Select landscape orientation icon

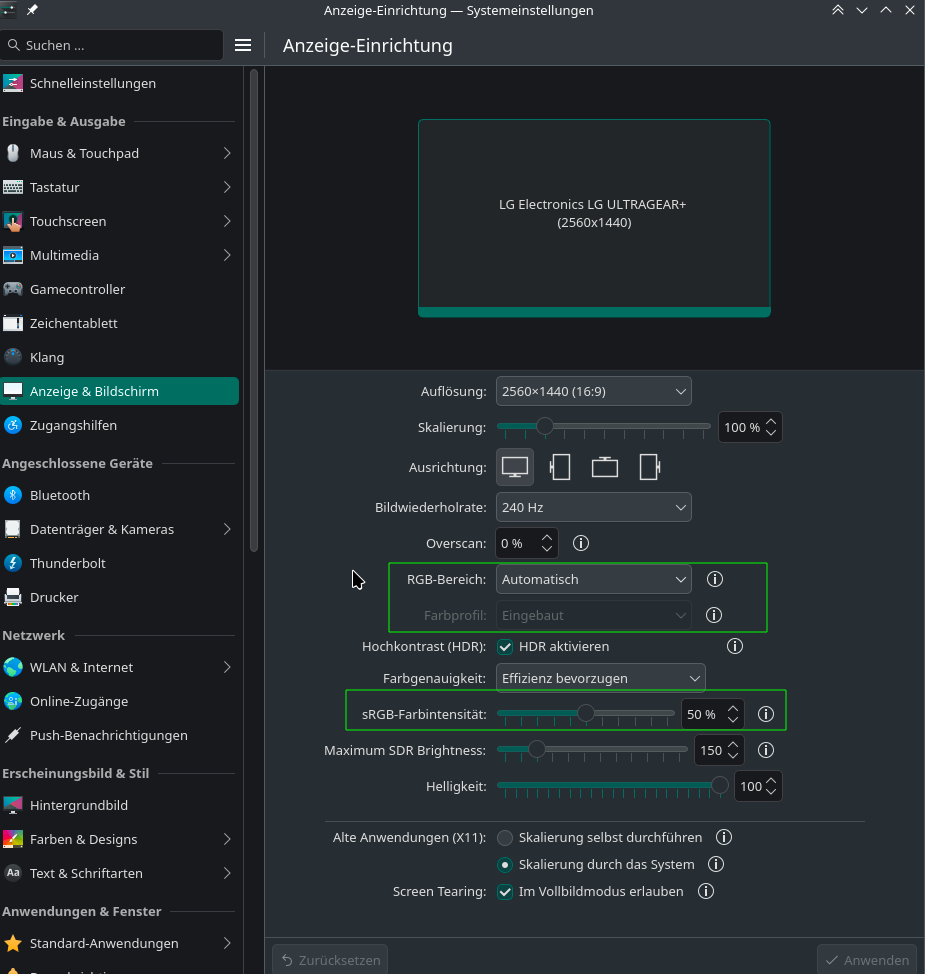click(x=515, y=467)
